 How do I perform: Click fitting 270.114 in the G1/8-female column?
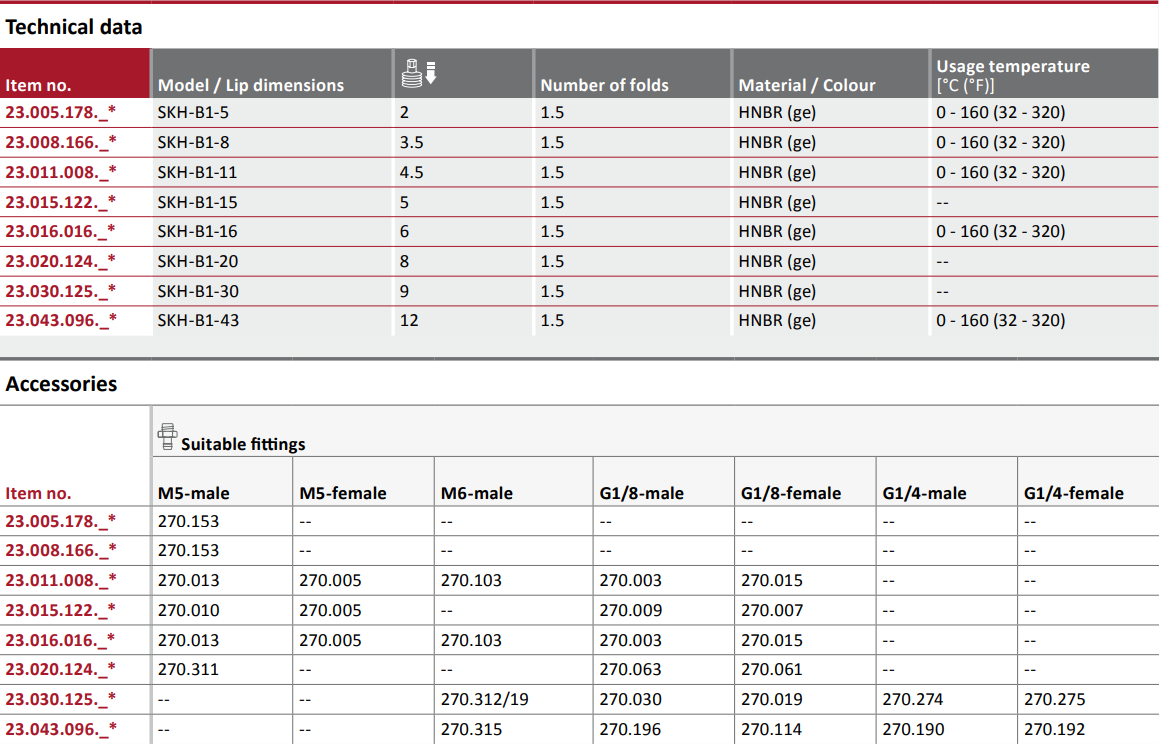coord(772,729)
